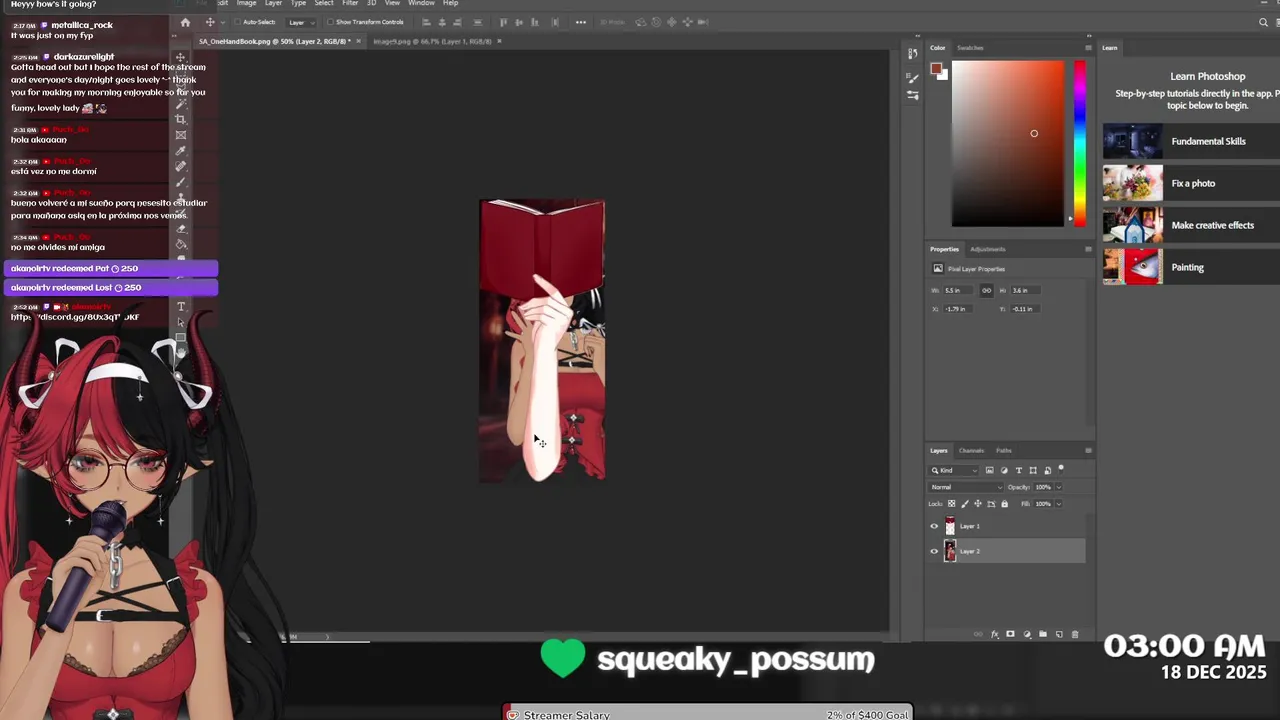Open the Move tool preset dropdown arrow
The height and width of the screenshot is (720, 1280).
[x=223, y=22]
